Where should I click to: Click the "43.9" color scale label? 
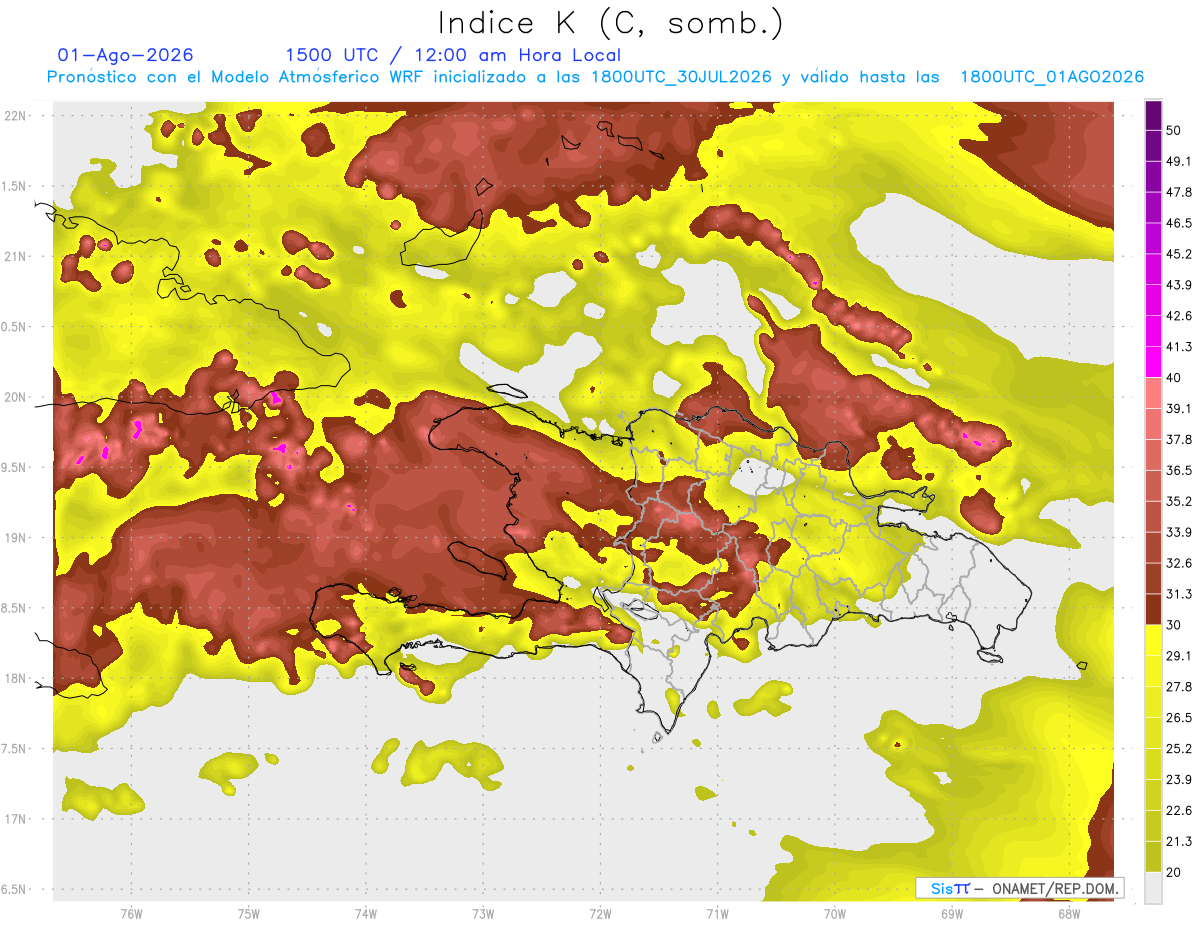pyautogui.click(x=1179, y=285)
